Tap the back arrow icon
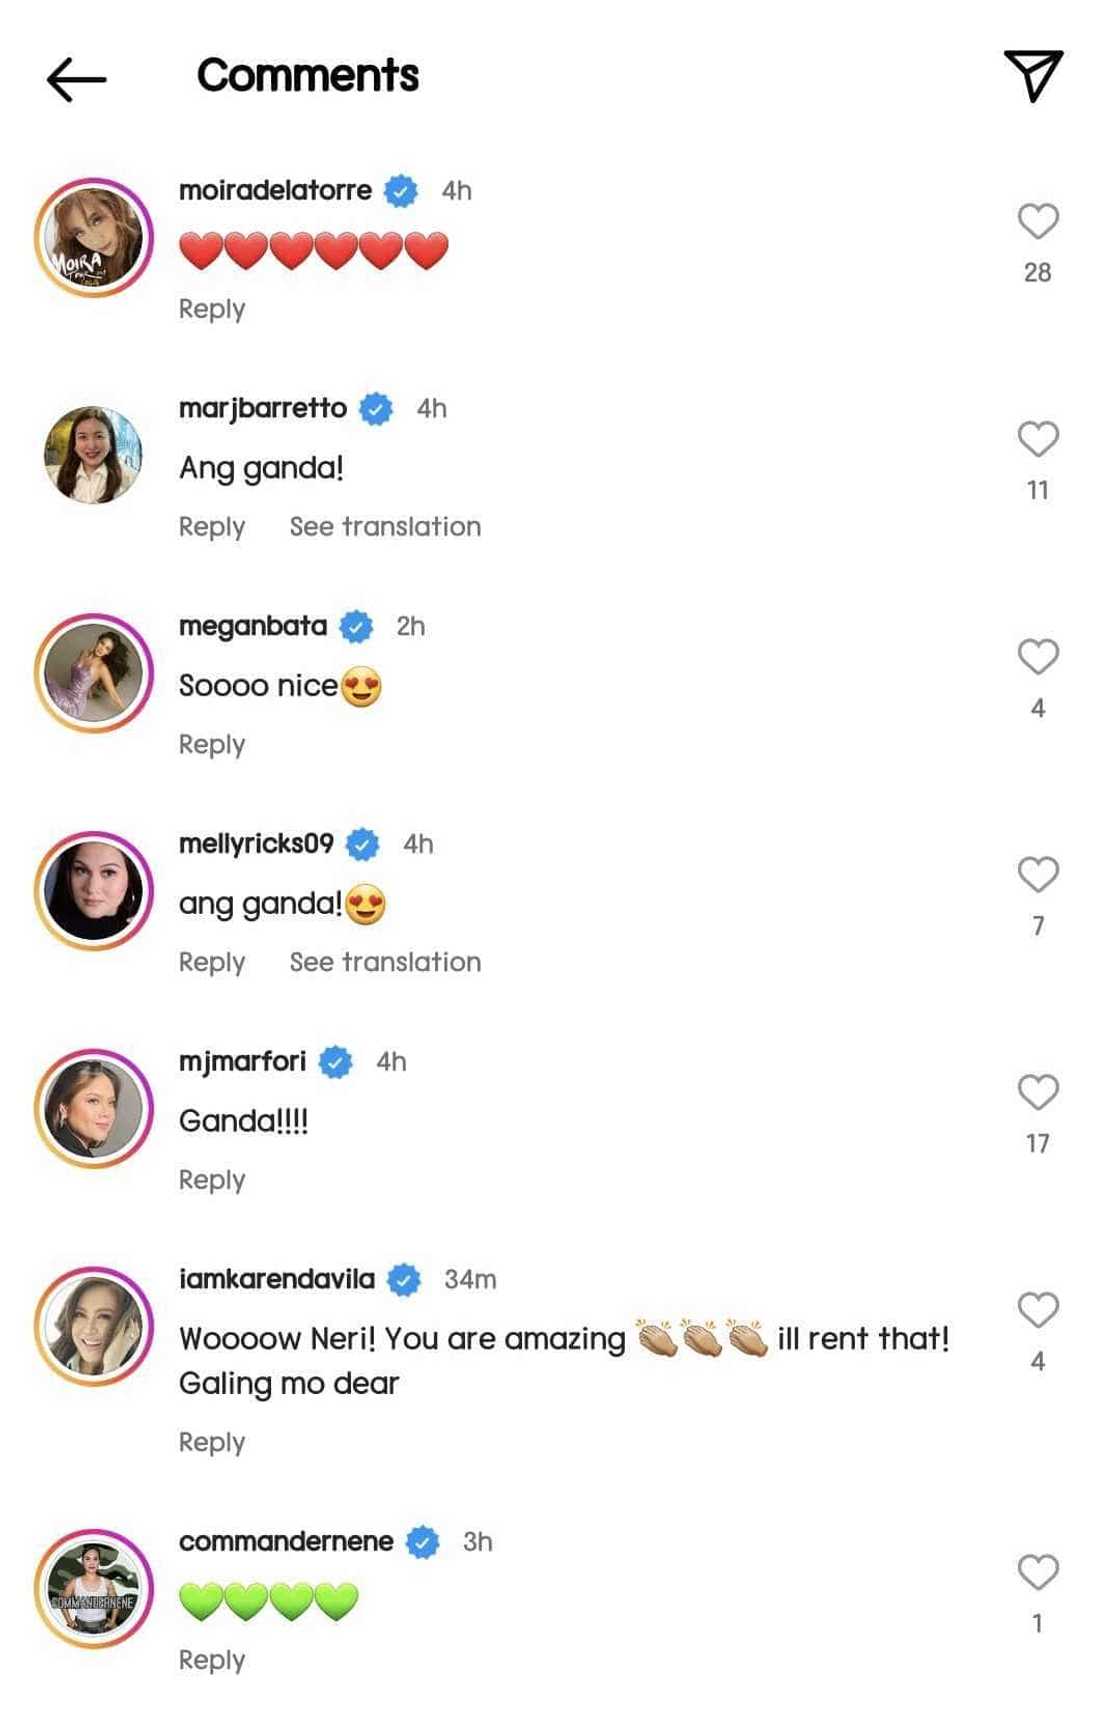Viewport: 1120px width, 1714px height. click(76, 79)
